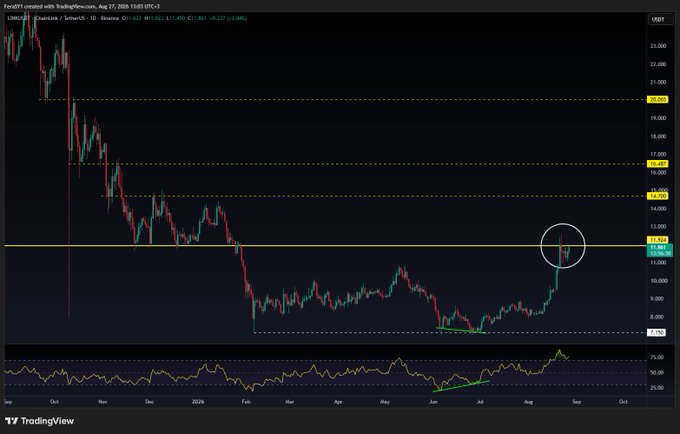Viewport: 680px width, 434px height.
Task: Click the 'created with TradingView.com' header text
Action: tap(59, 7)
